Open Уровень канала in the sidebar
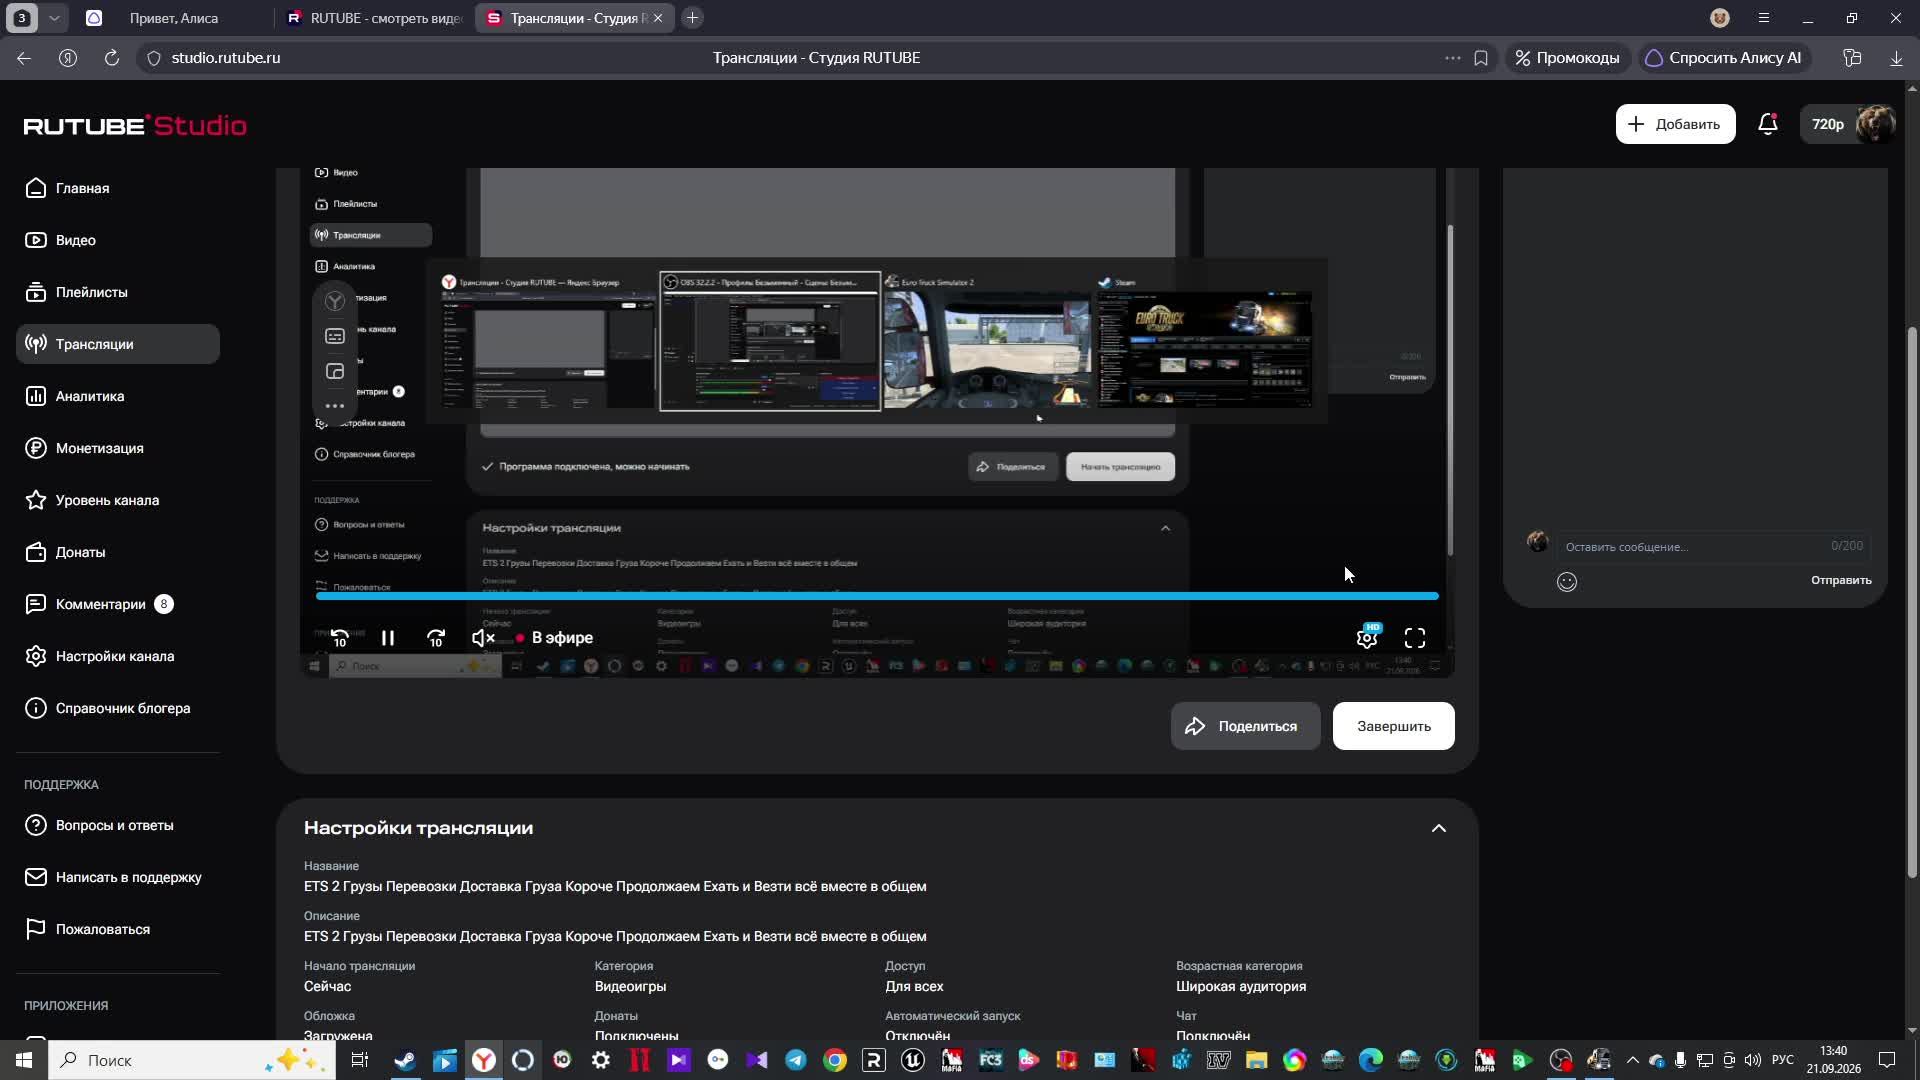The width and height of the screenshot is (1920, 1080). coord(92,500)
